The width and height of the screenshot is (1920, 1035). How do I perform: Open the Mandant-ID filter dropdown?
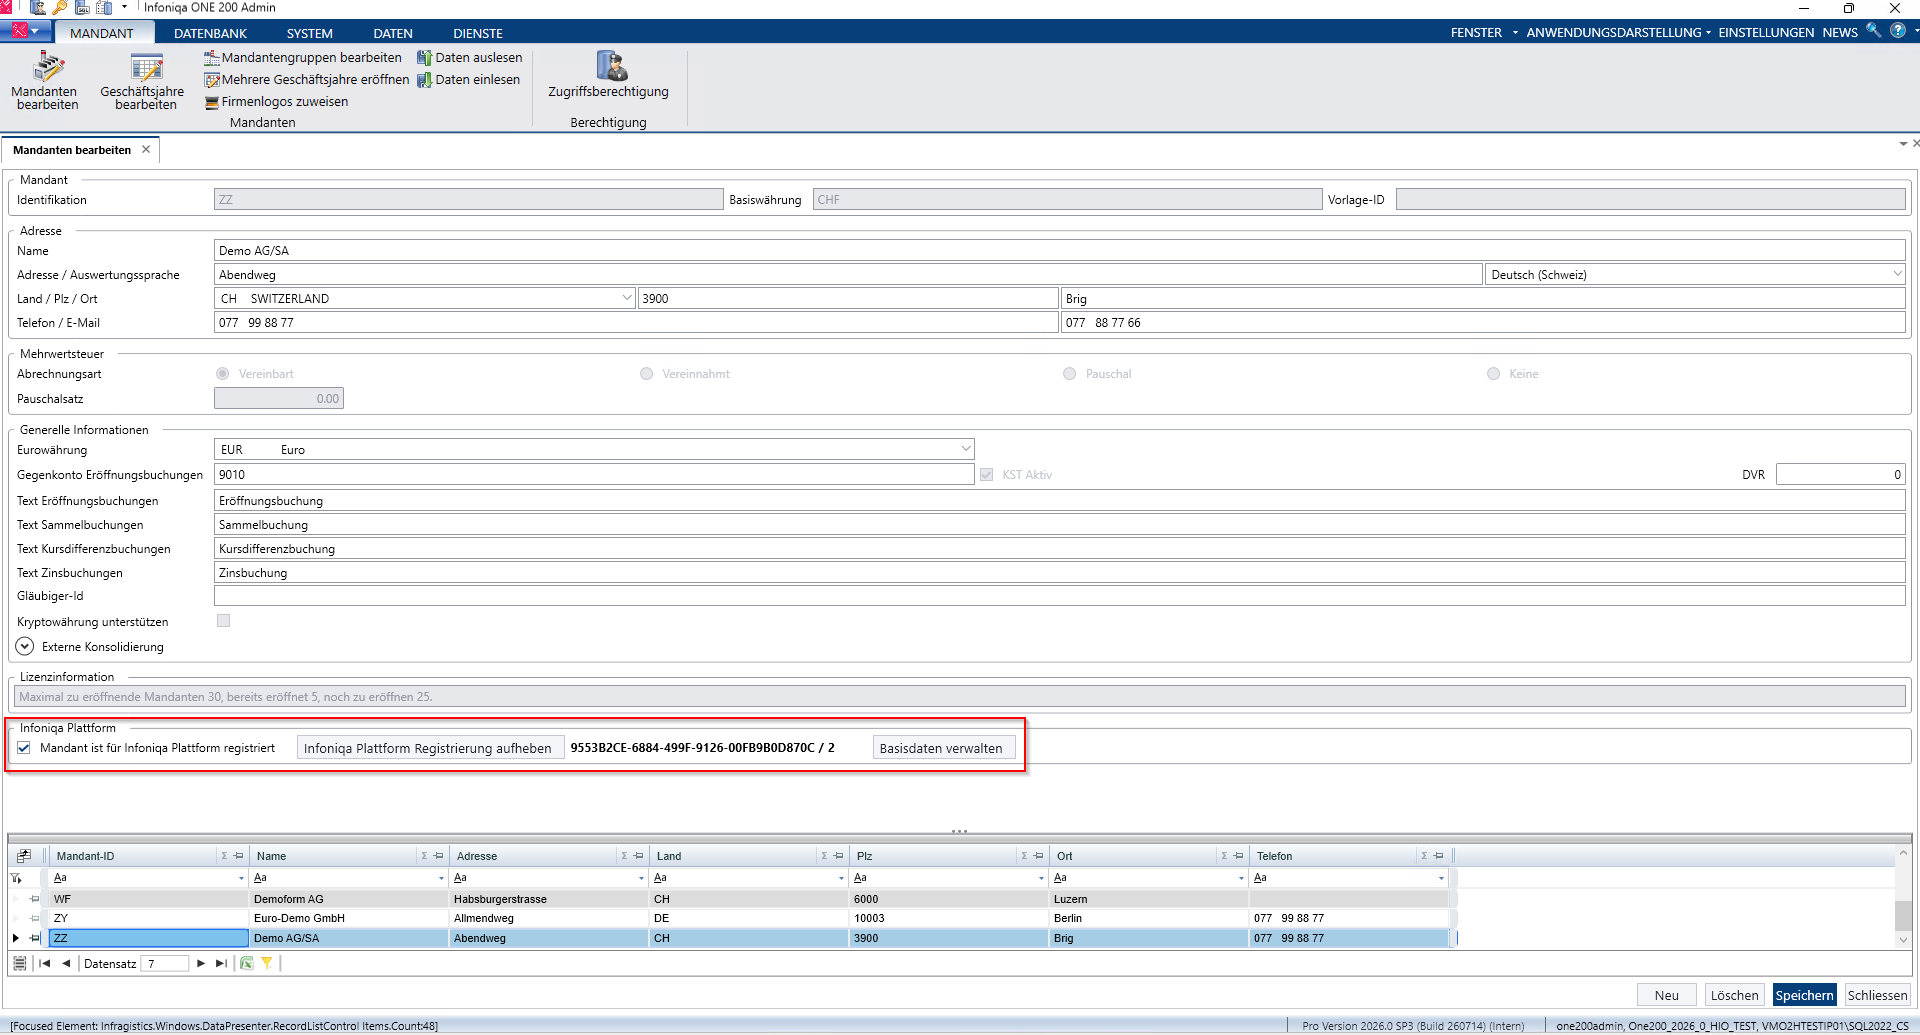pos(241,878)
